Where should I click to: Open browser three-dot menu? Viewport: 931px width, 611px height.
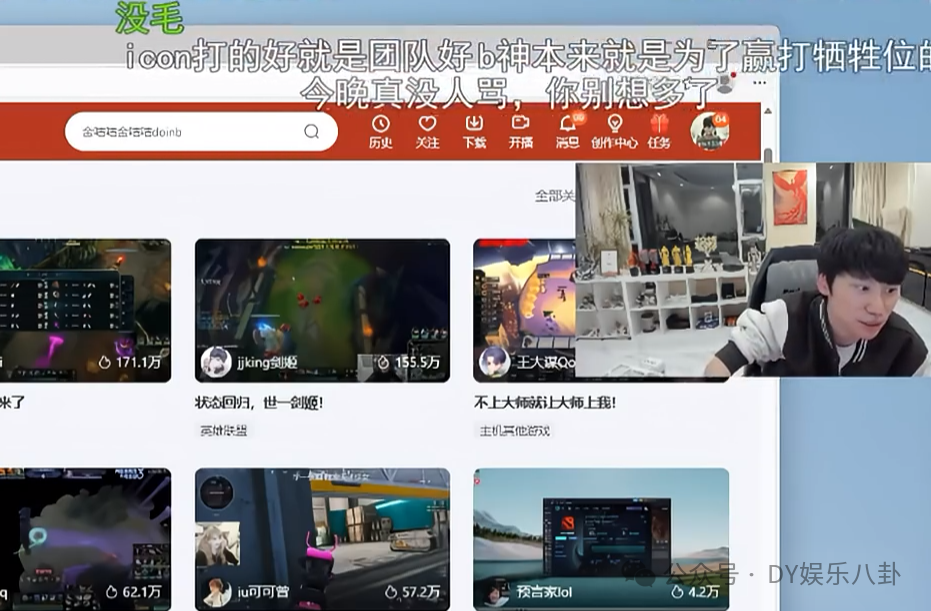[x=759, y=83]
